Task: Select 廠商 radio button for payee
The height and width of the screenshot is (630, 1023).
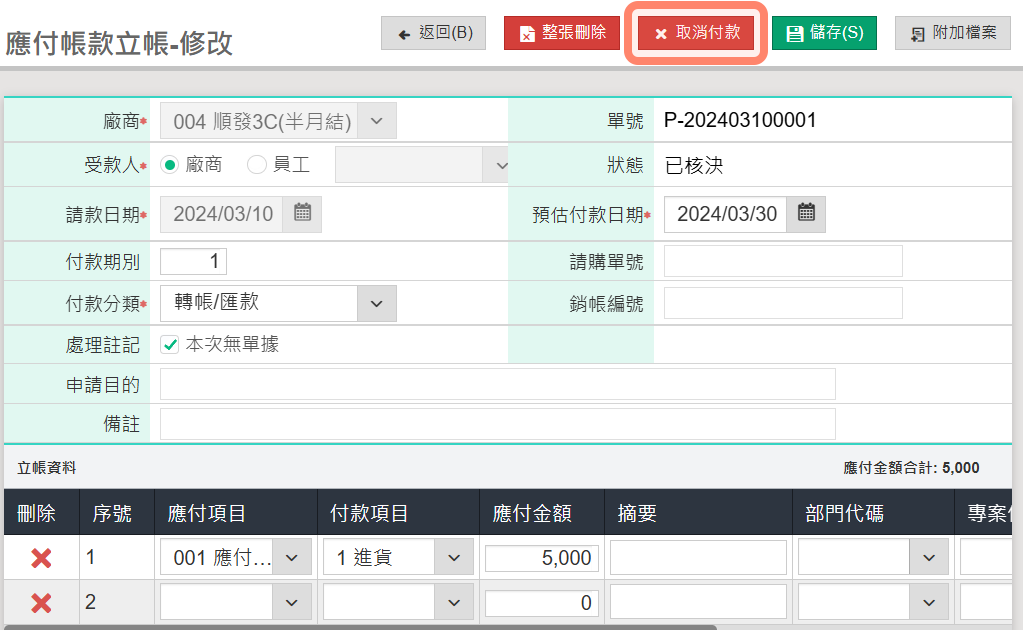Action: [x=169, y=165]
